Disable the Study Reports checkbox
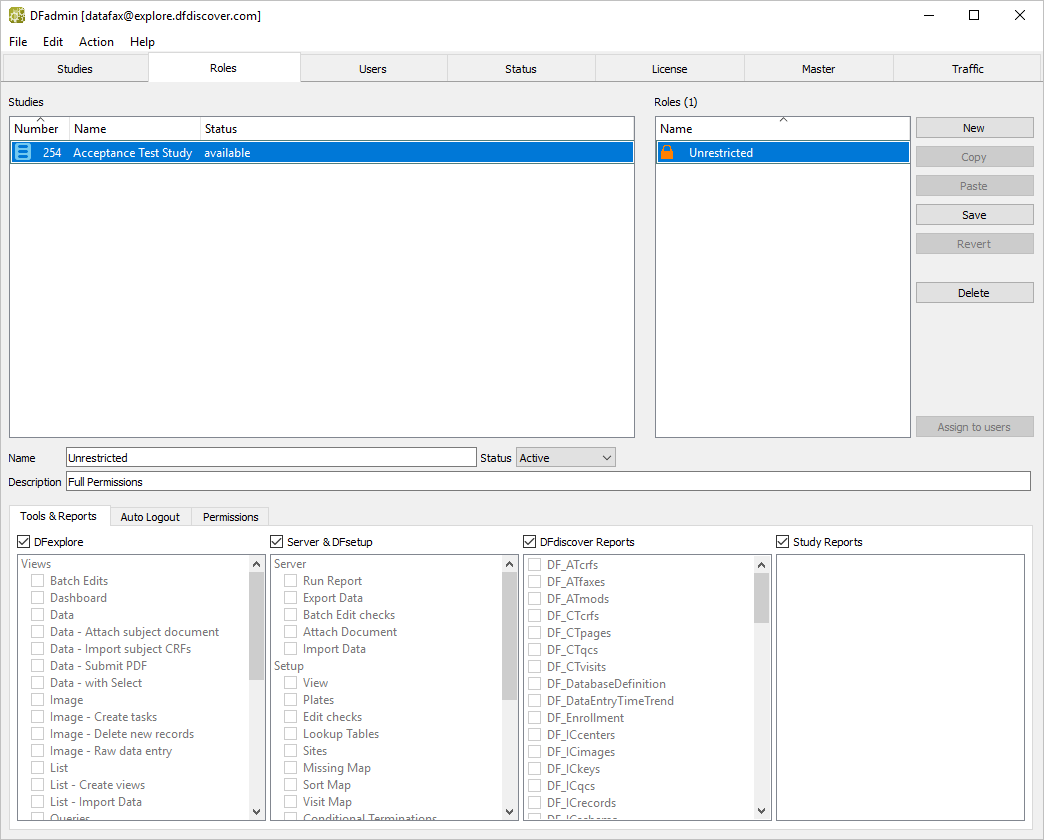1044x840 pixels. tap(783, 542)
